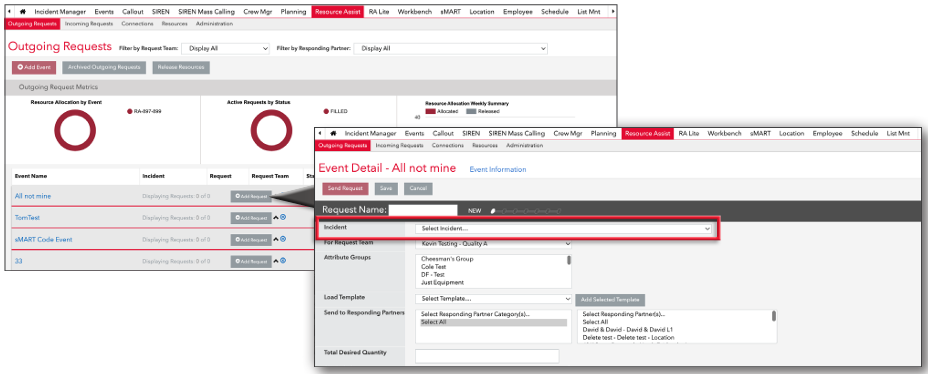Image resolution: width=928 pixels, height=374 pixels.
Task: Toggle Allocated legend swatch in weekly summary
Action: coord(430,111)
